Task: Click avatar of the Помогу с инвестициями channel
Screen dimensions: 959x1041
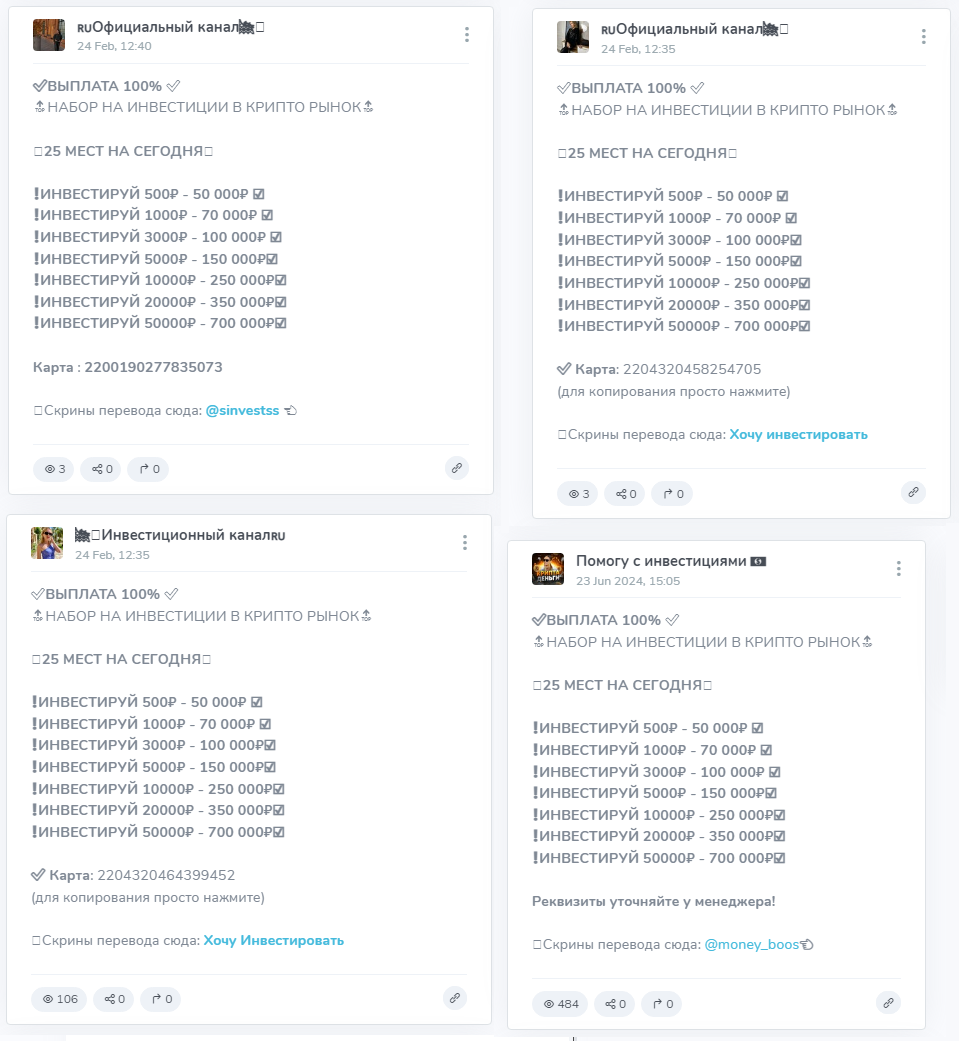Action: [548, 569]
